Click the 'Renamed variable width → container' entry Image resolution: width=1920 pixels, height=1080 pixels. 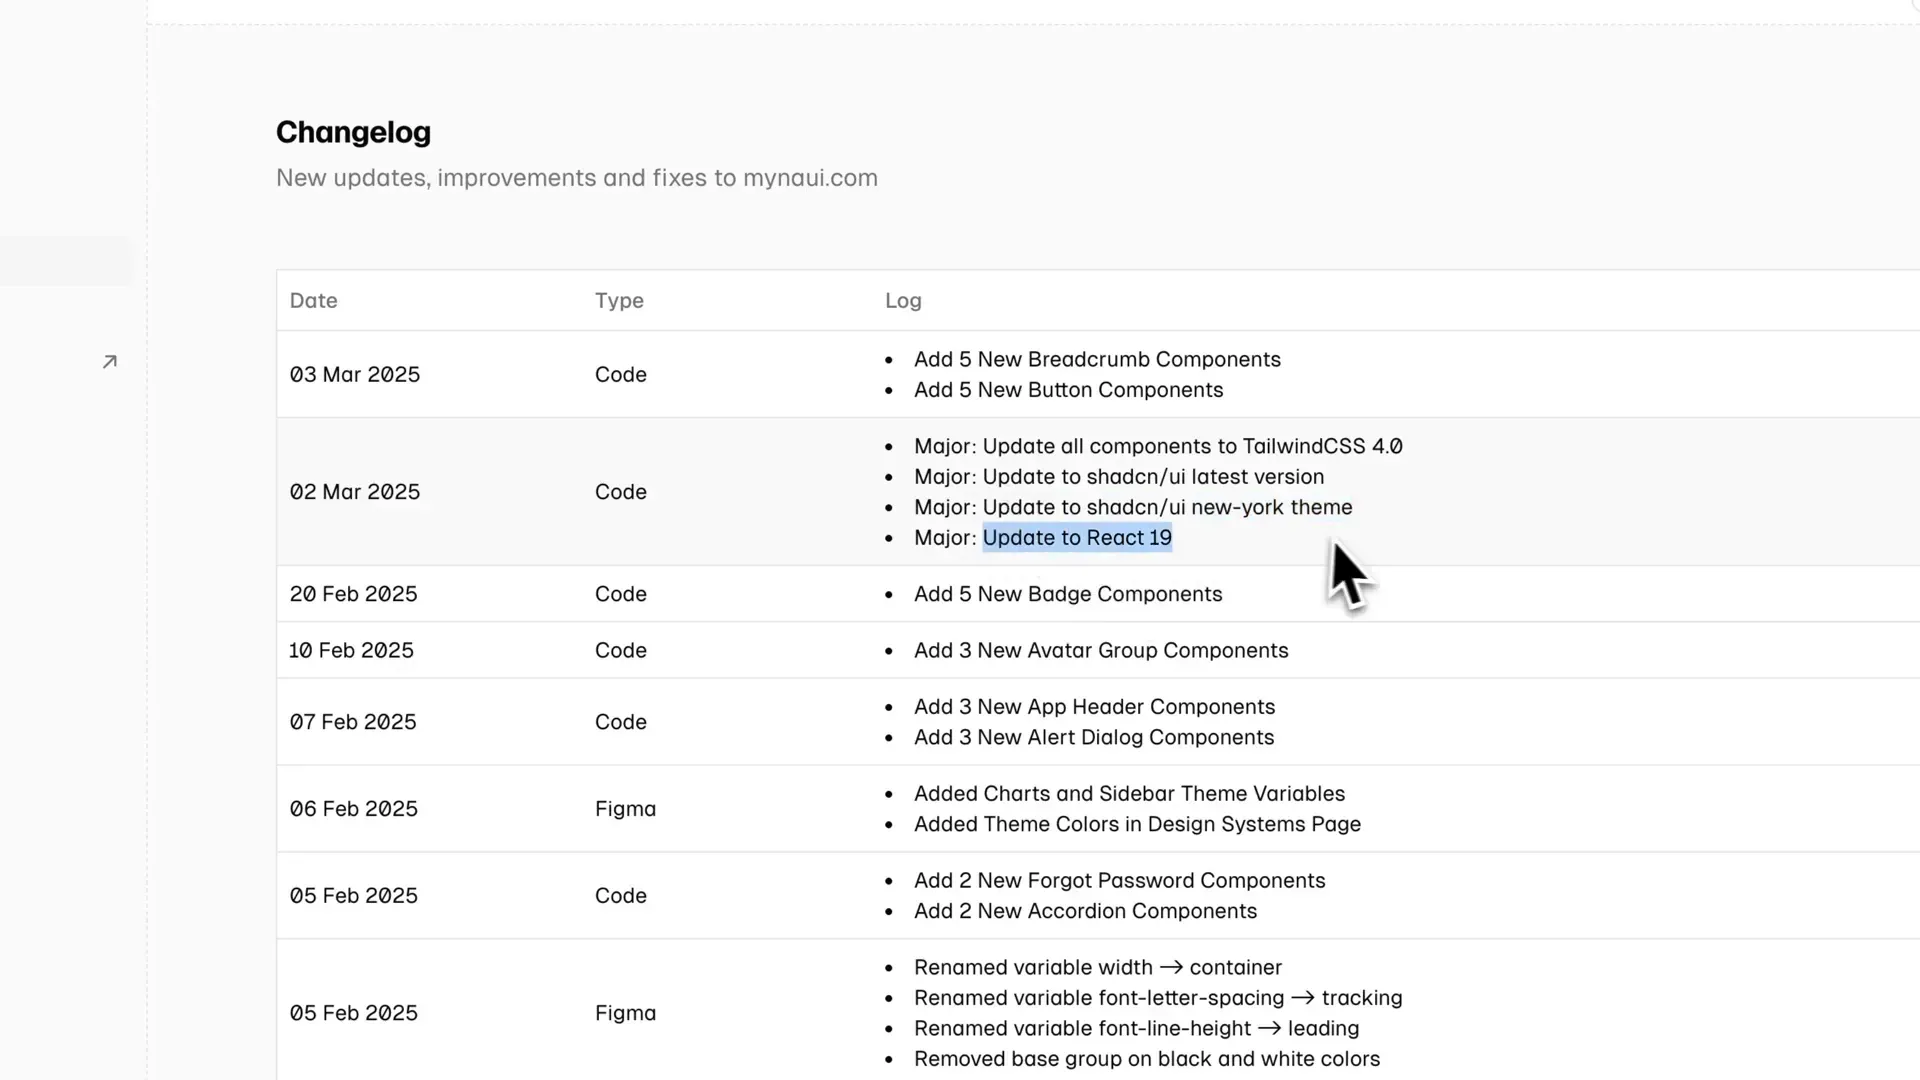click(x=1097, y=968)
